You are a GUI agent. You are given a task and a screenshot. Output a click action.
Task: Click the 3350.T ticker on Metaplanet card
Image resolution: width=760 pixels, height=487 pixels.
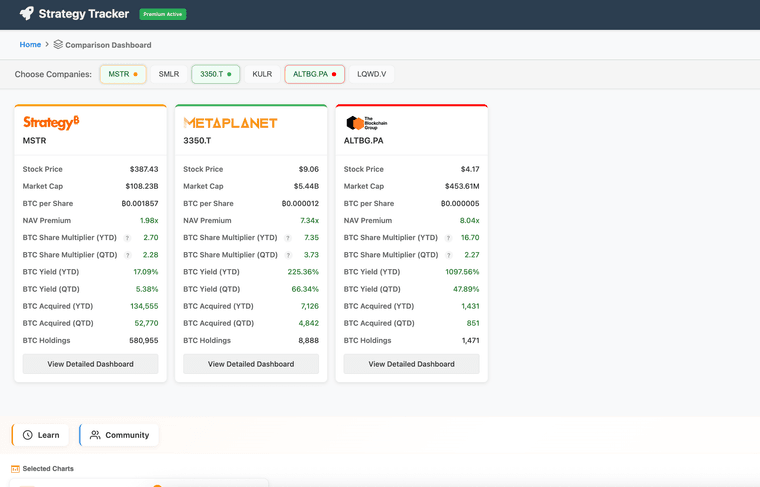pos(197,141)
